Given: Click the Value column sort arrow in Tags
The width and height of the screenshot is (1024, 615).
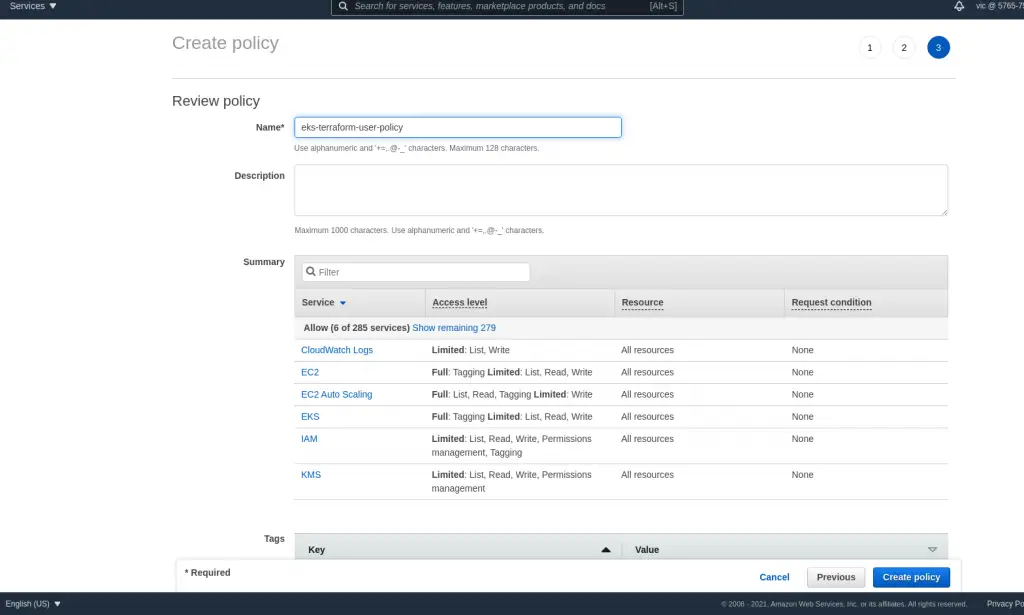Looking at the screenshot, I should tap(932, 550).
